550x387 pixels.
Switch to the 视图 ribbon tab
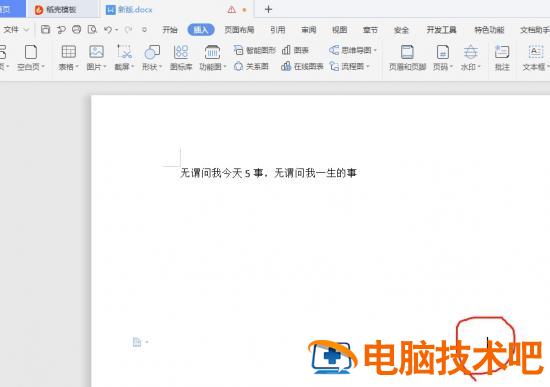[340, 30]
